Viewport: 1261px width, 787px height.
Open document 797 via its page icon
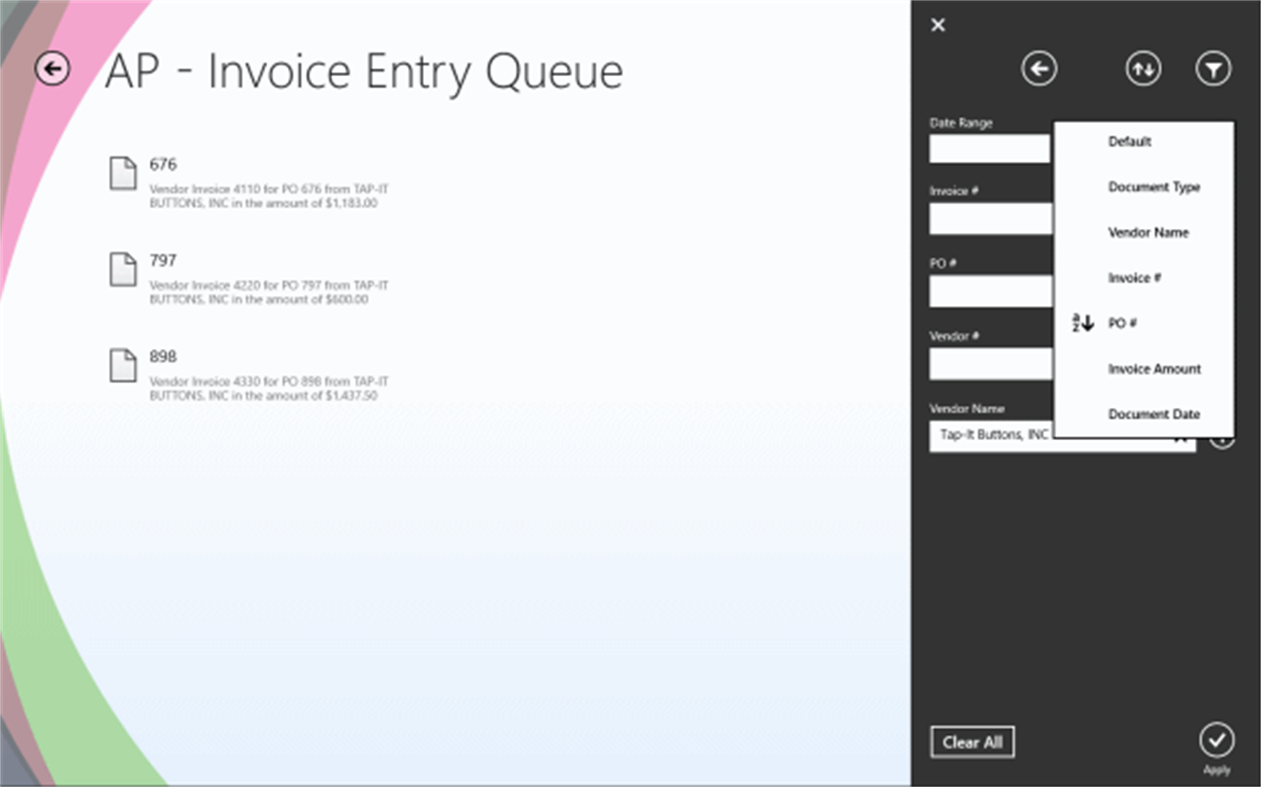point(122,270)
